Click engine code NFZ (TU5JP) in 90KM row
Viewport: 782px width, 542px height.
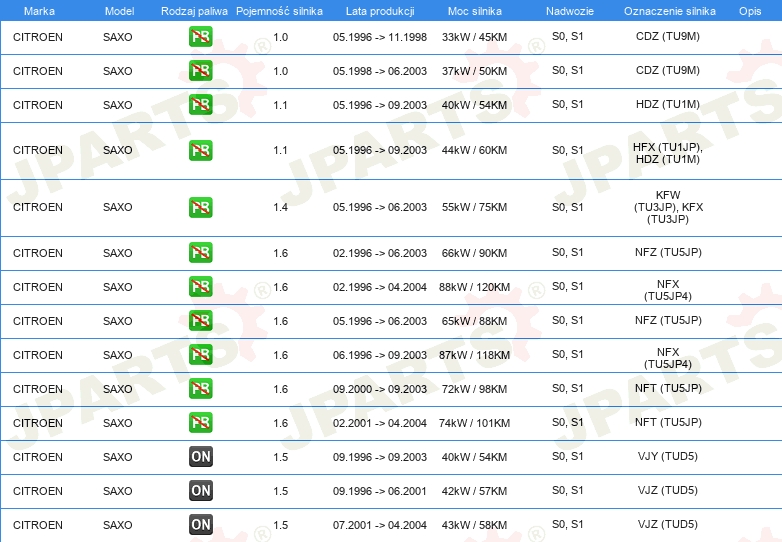[x=668, y=252]
